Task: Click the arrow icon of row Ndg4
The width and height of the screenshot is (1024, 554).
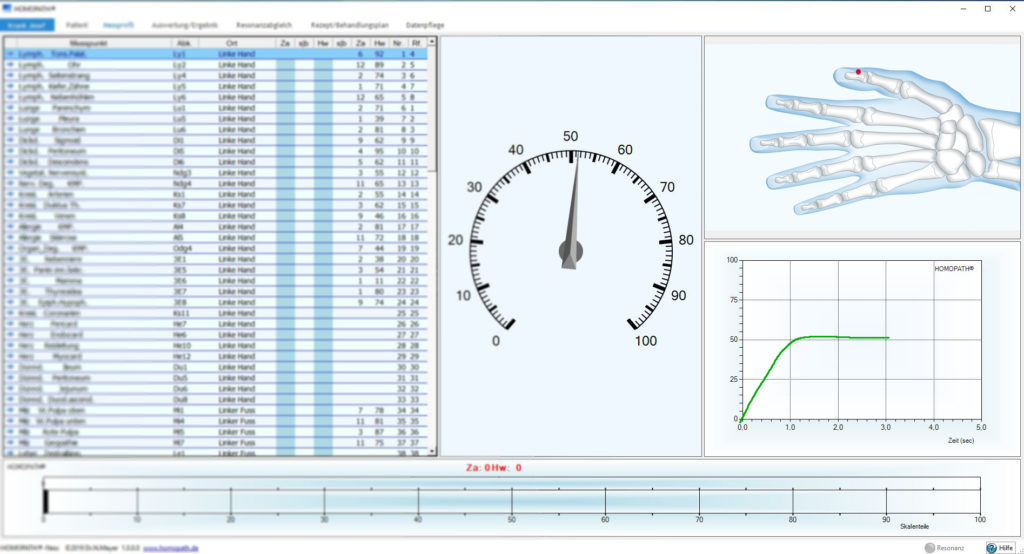Action: coord(10,184)
